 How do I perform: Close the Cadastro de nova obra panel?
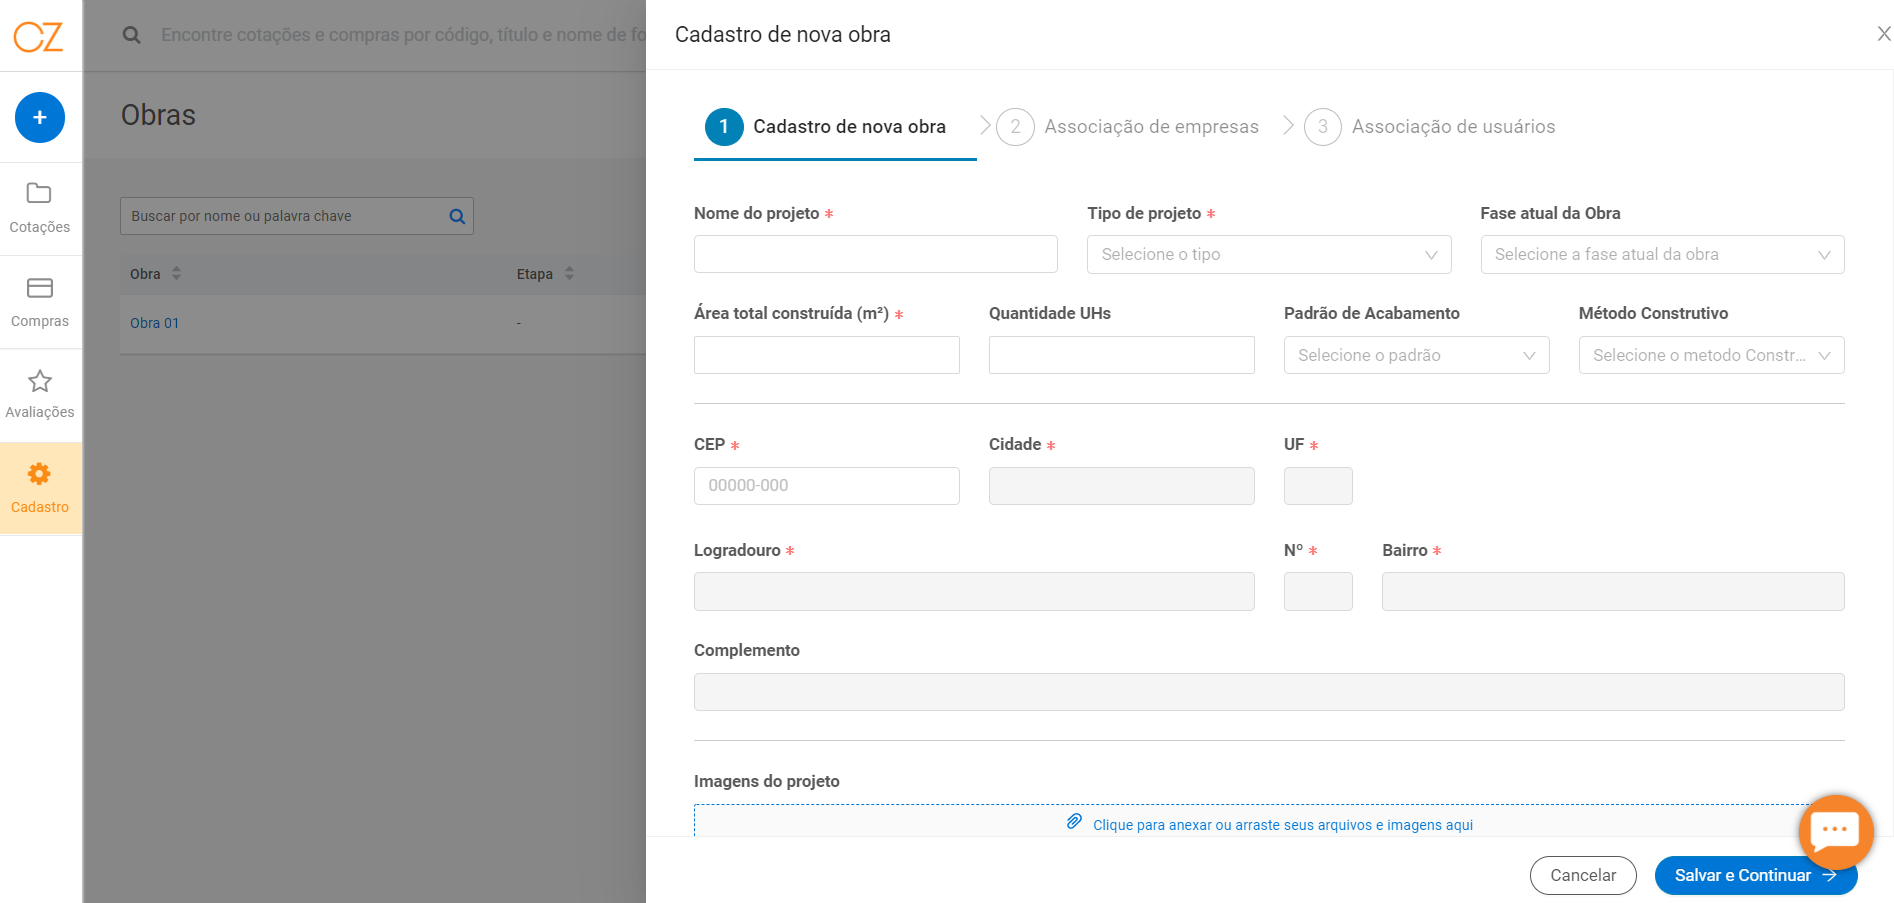point(1883,34)
